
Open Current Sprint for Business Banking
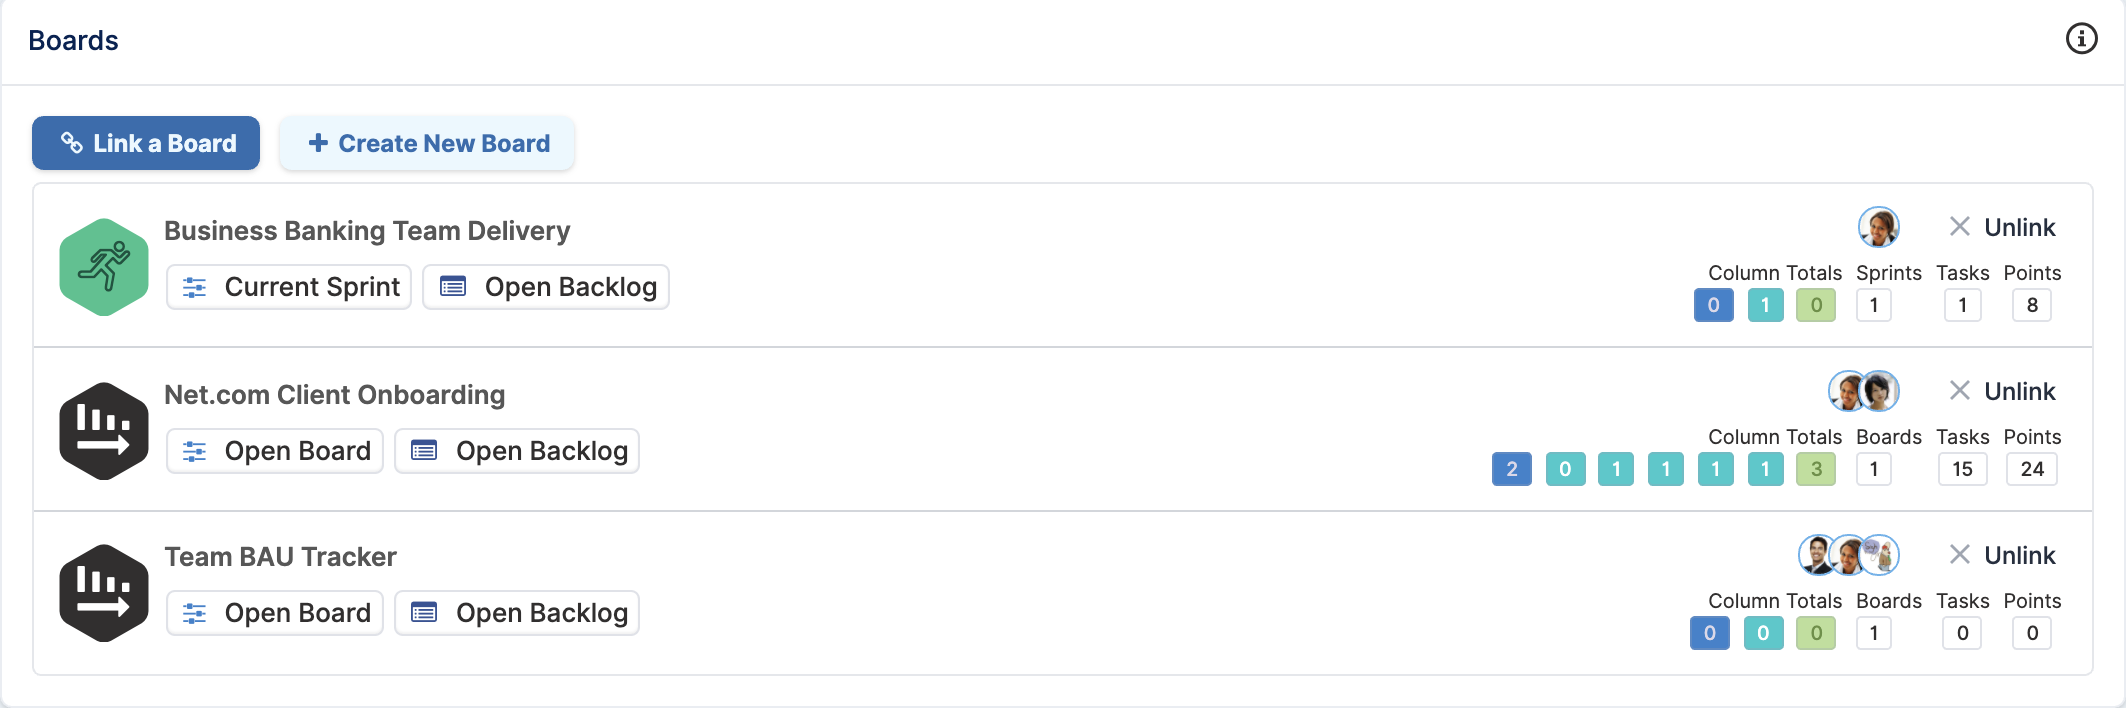tap(289, 287)
